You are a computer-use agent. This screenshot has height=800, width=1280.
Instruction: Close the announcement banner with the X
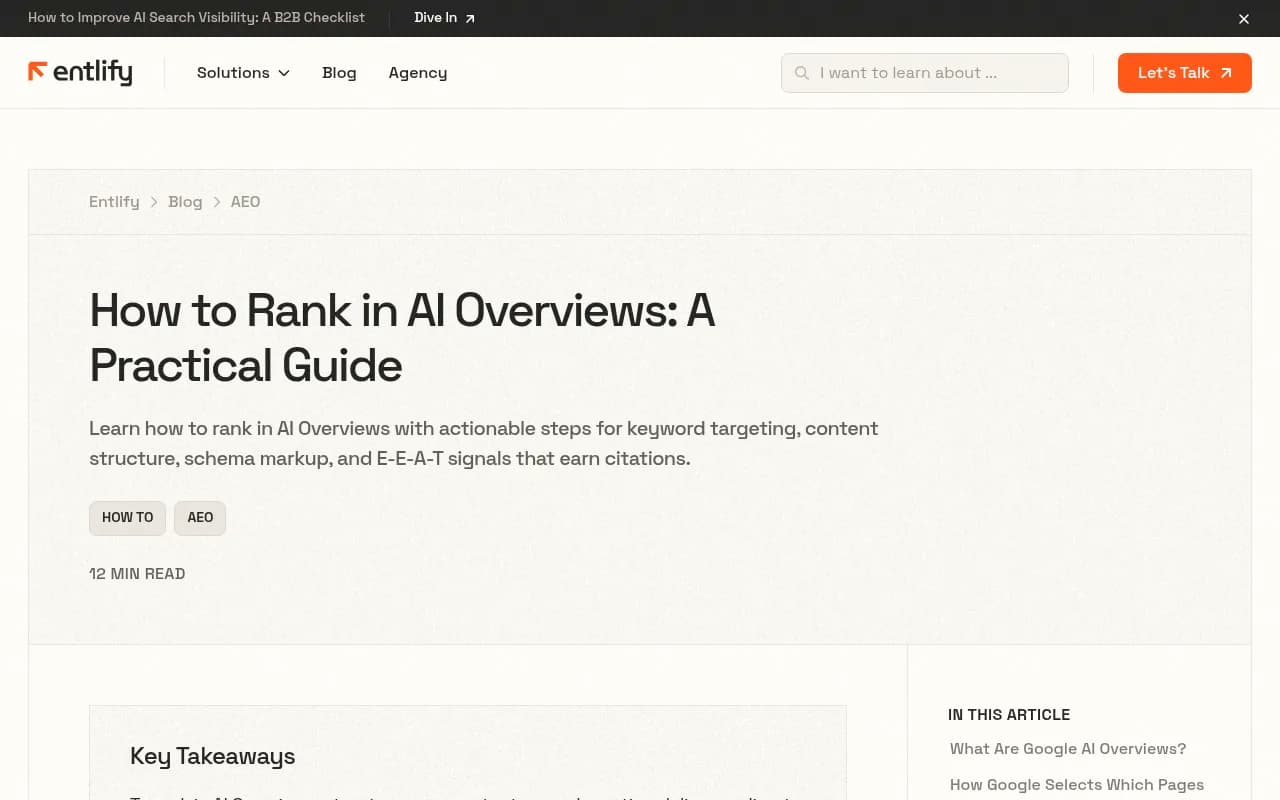point(1244,19)
